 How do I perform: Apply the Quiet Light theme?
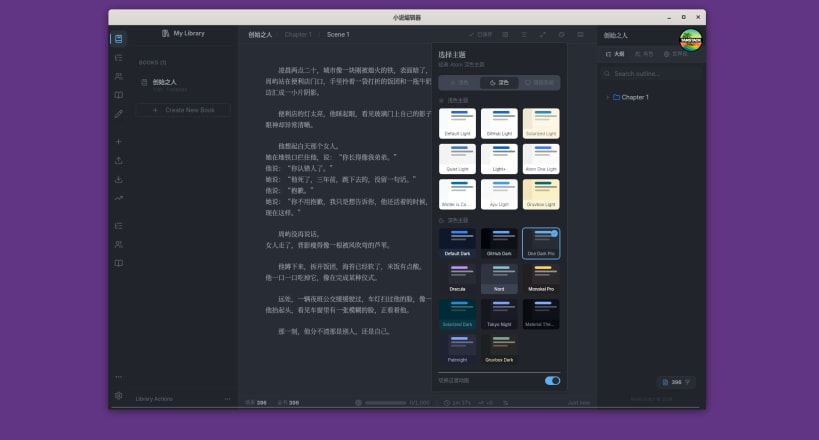tap(458, 159)
